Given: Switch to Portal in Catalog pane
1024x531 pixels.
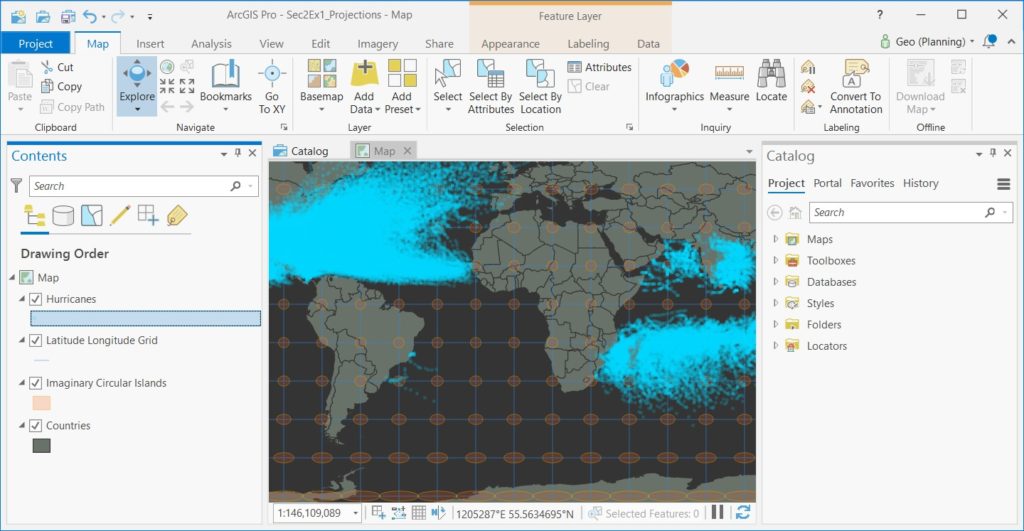Looking at the screenshot, I should 827,184.
